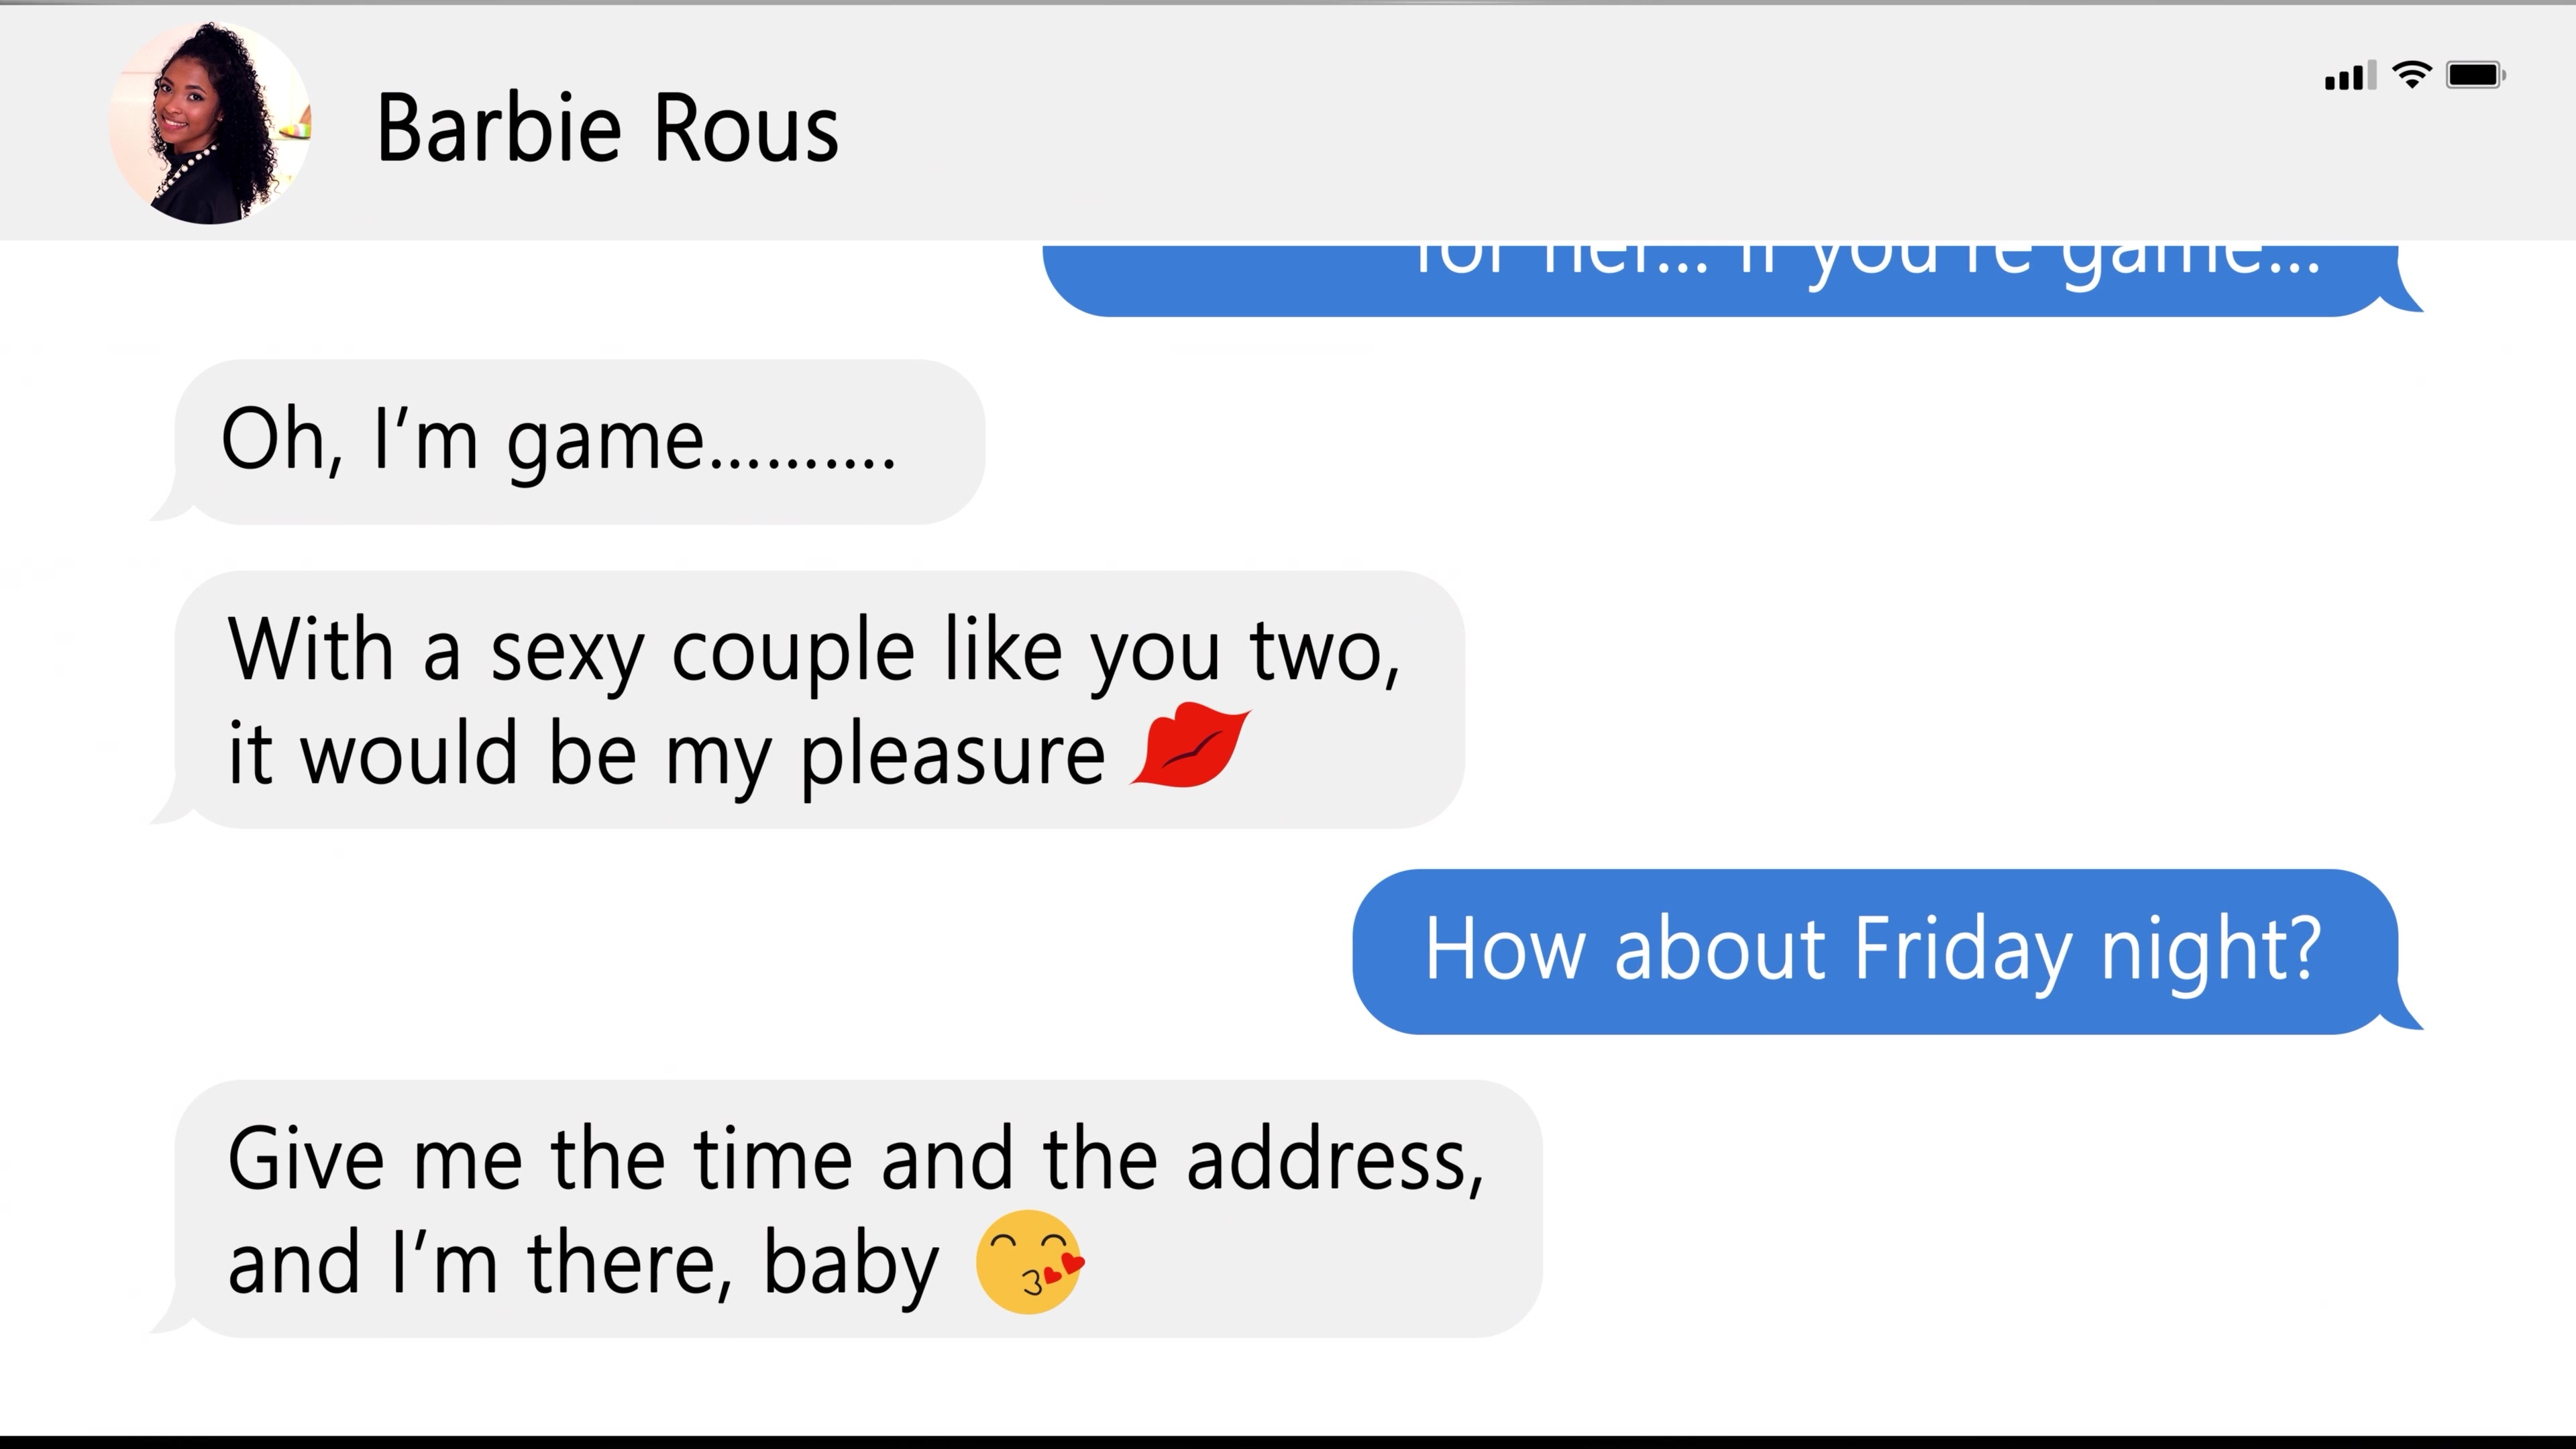Tap the kissing face emoji
This screenshot has width=2576, height=1449.
1029,1261
